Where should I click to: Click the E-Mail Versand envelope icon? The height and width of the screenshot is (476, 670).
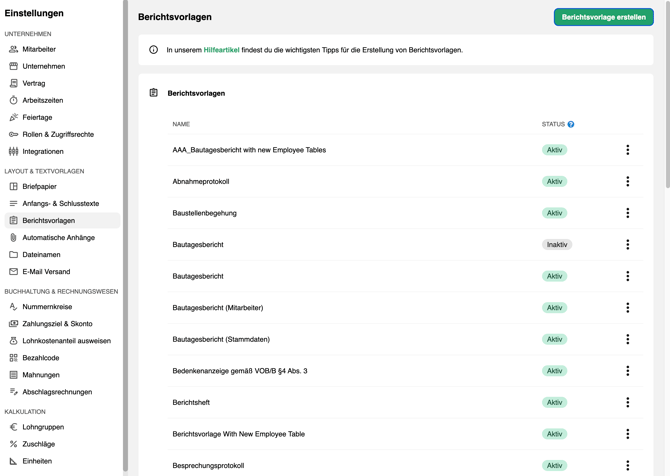14,272
